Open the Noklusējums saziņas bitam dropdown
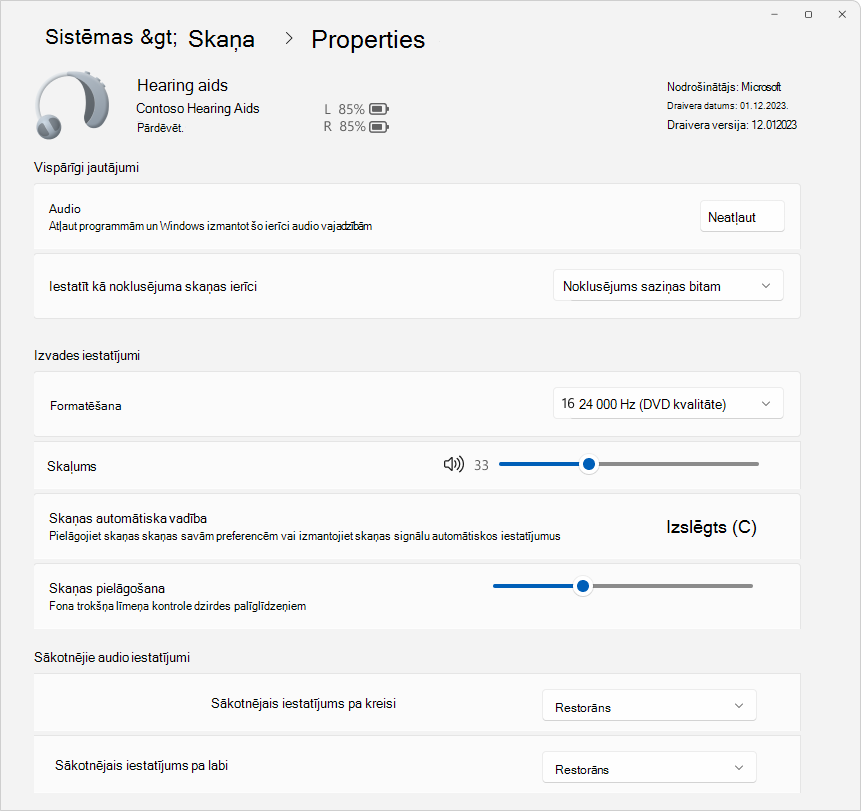Image resolution: width=861 pixels, height=811 pixels. pyautogui.click(x=668, y=286)
